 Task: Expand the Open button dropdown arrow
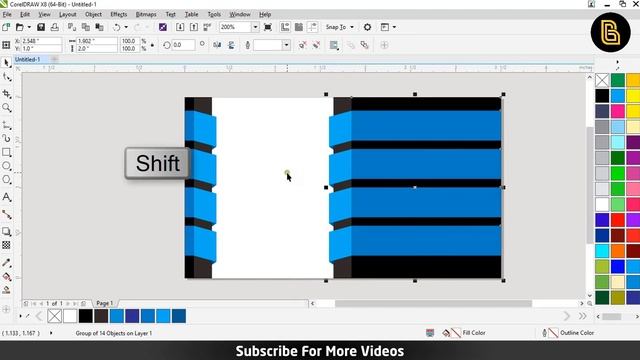click(29, 27)
